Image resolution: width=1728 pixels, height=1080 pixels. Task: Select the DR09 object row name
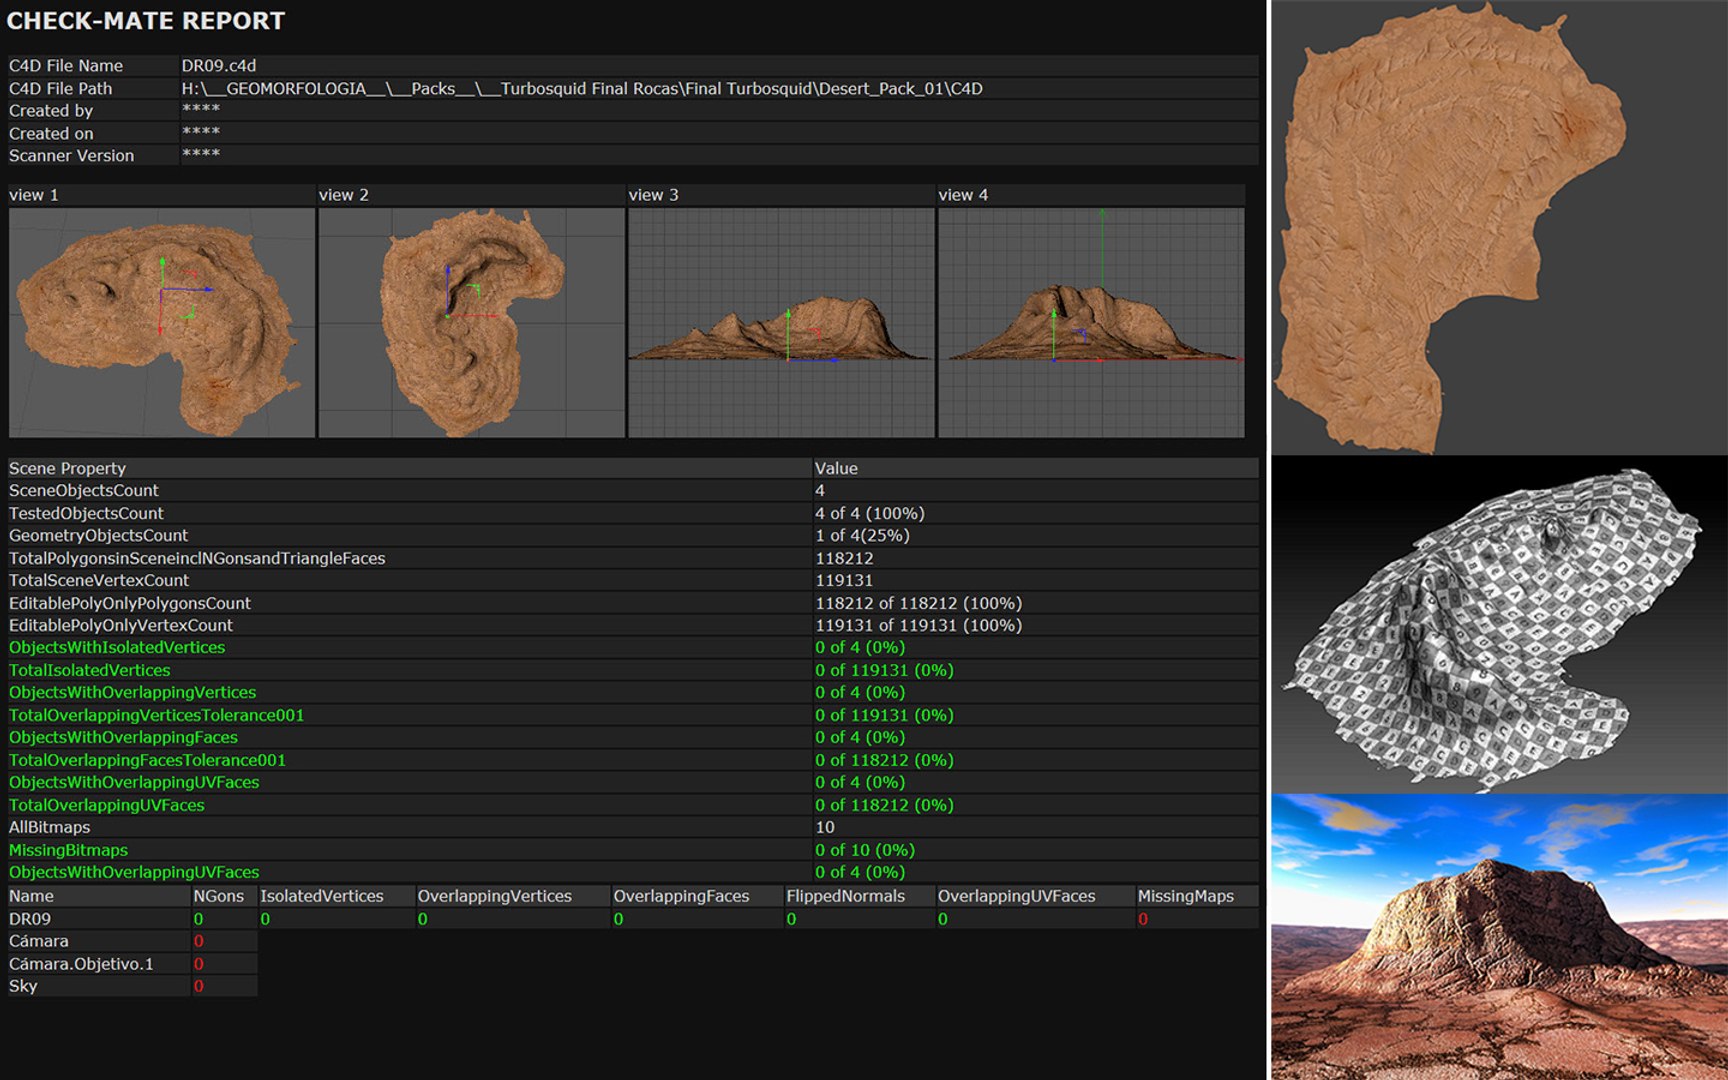coord(30,919)
